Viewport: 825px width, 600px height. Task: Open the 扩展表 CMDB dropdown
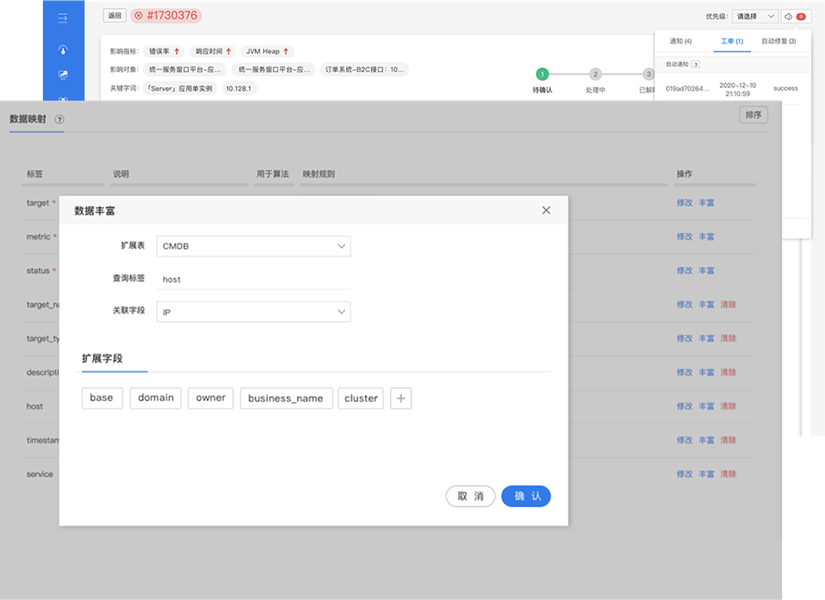coord(254,246)
